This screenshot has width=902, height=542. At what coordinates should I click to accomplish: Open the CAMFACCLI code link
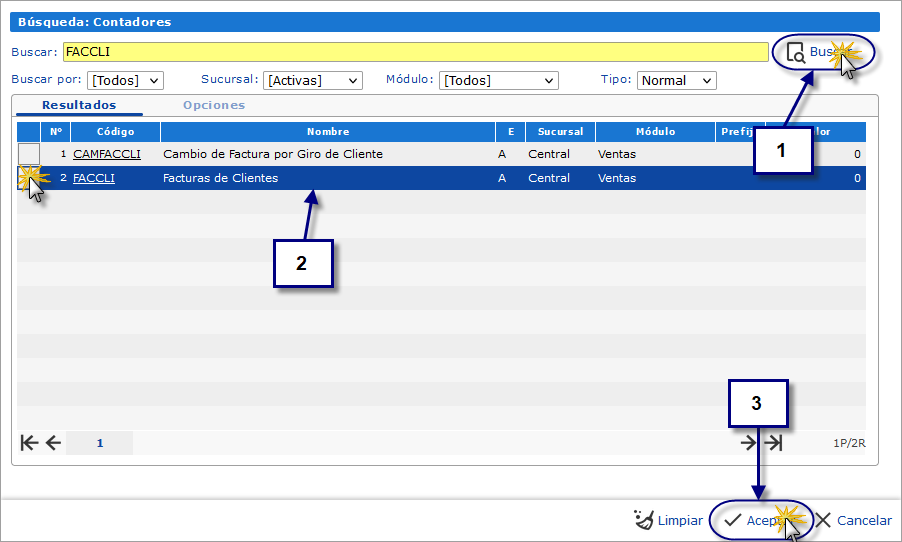tap(106, 154)
